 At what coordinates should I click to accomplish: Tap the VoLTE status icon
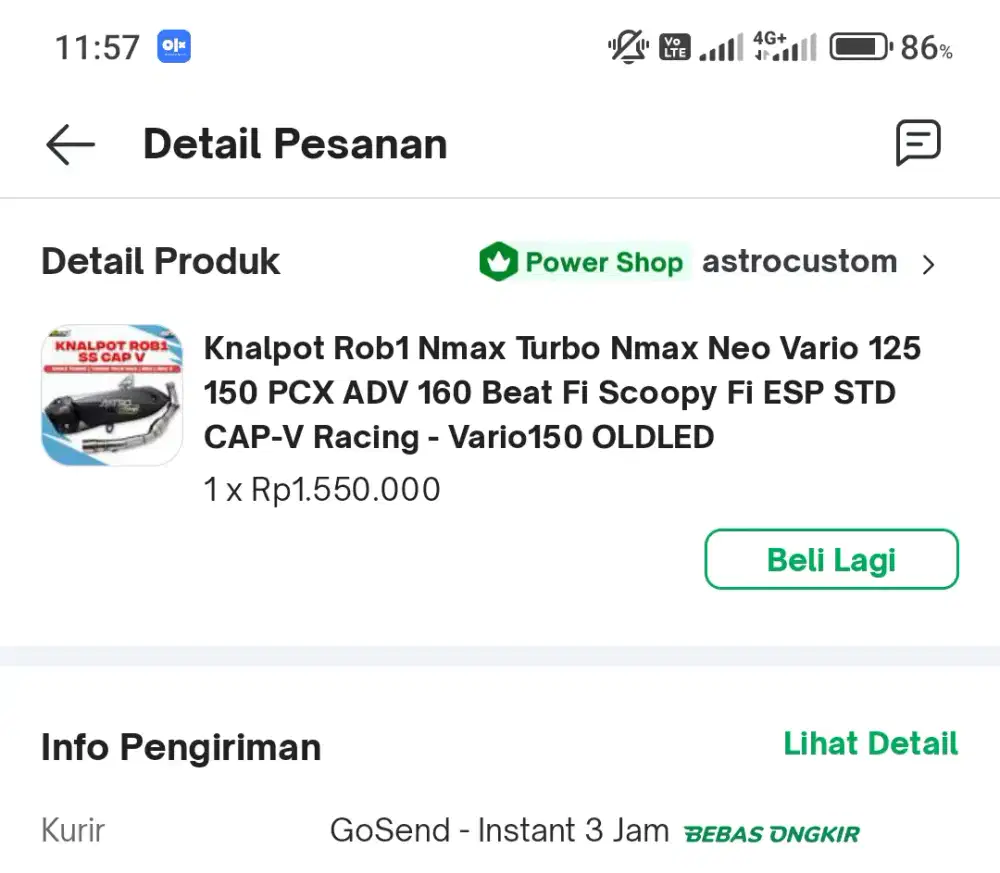point(675,47)
